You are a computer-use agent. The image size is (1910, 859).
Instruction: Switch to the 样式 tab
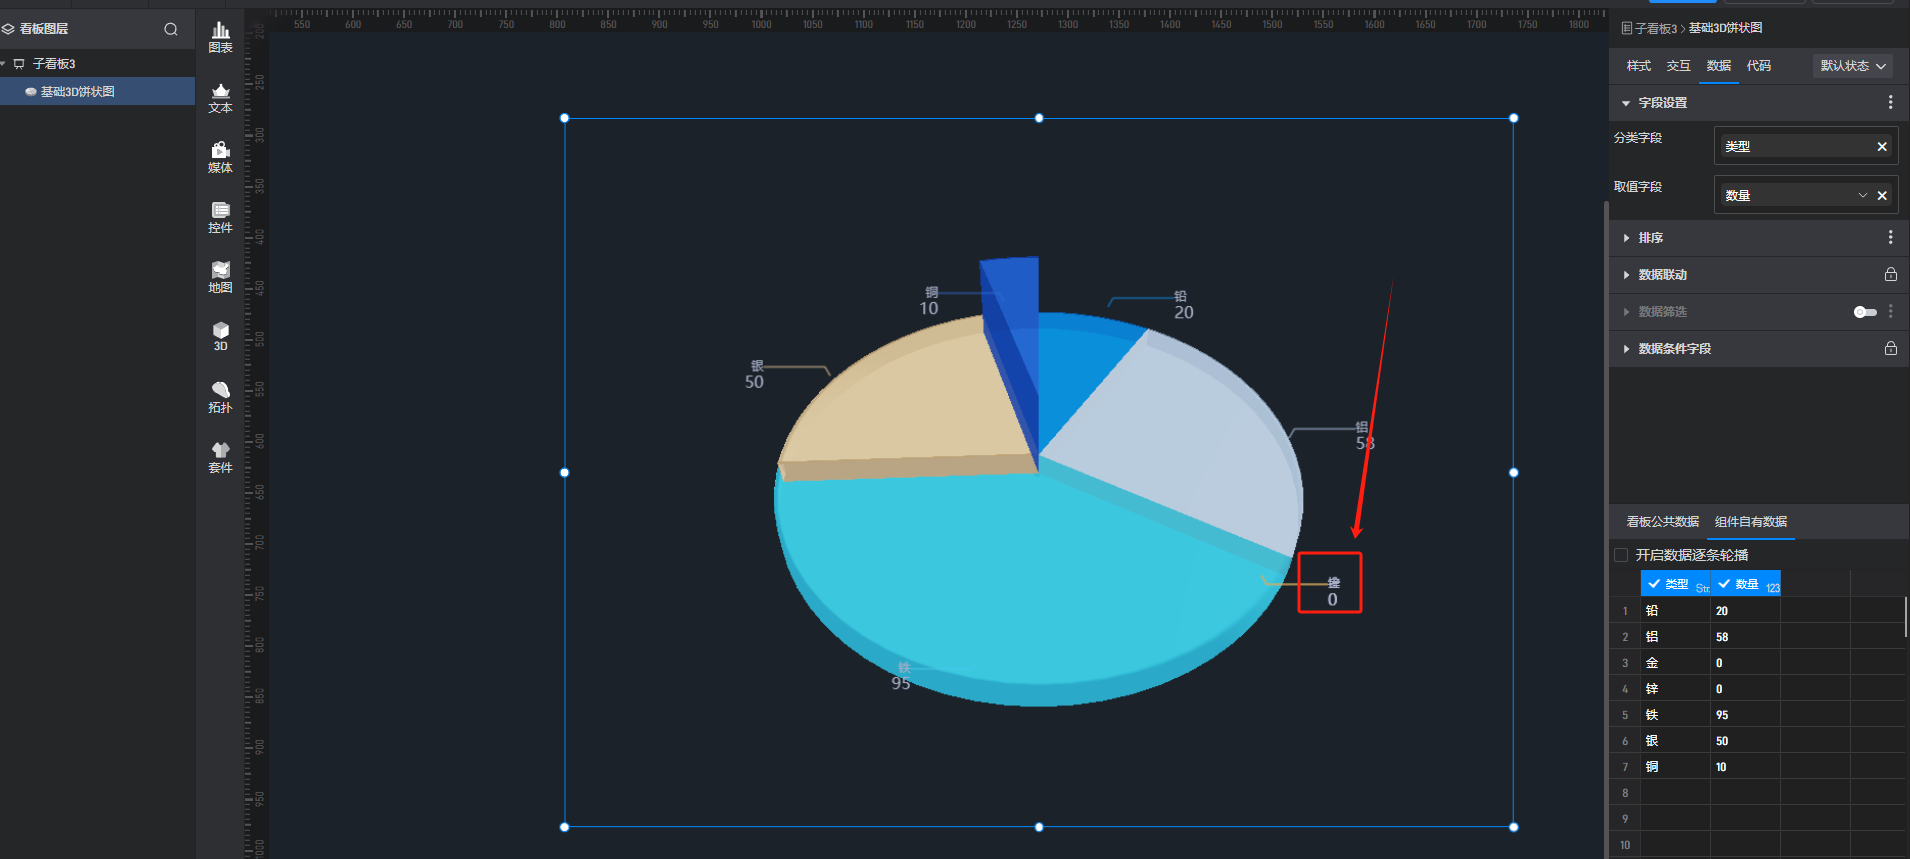(1638, 66)
